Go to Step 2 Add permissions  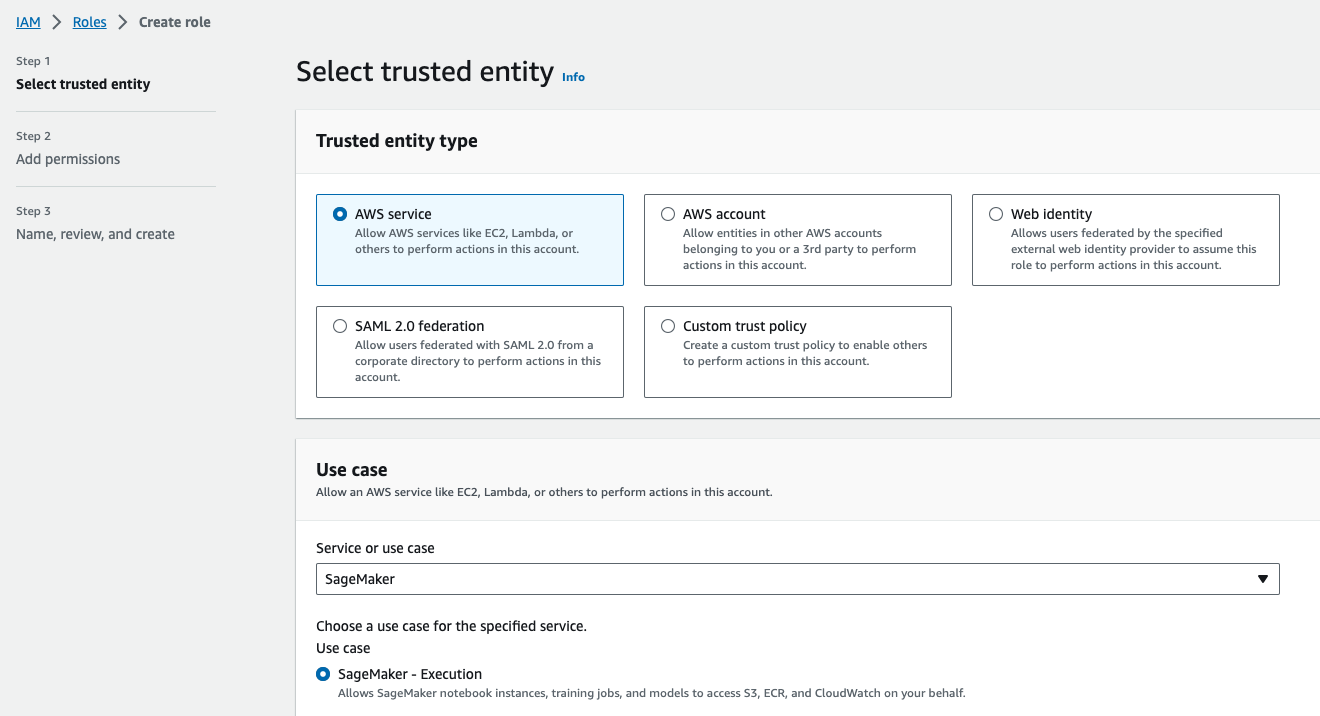pos(68,159)
